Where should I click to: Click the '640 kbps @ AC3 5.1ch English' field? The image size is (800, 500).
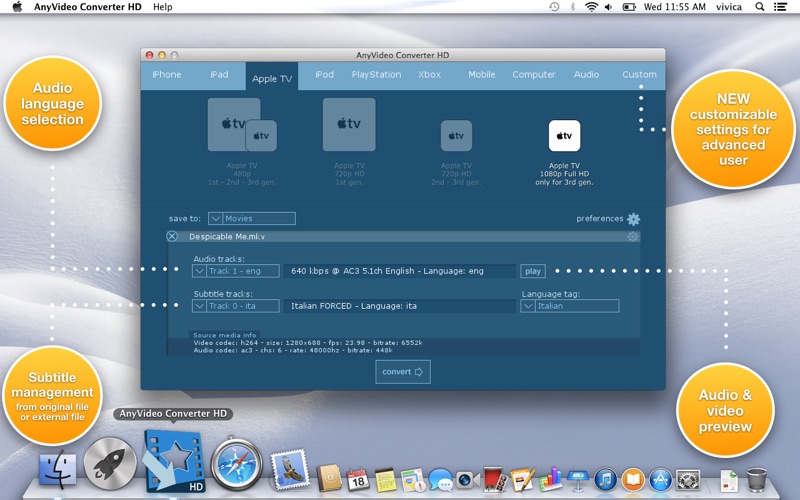399,271
